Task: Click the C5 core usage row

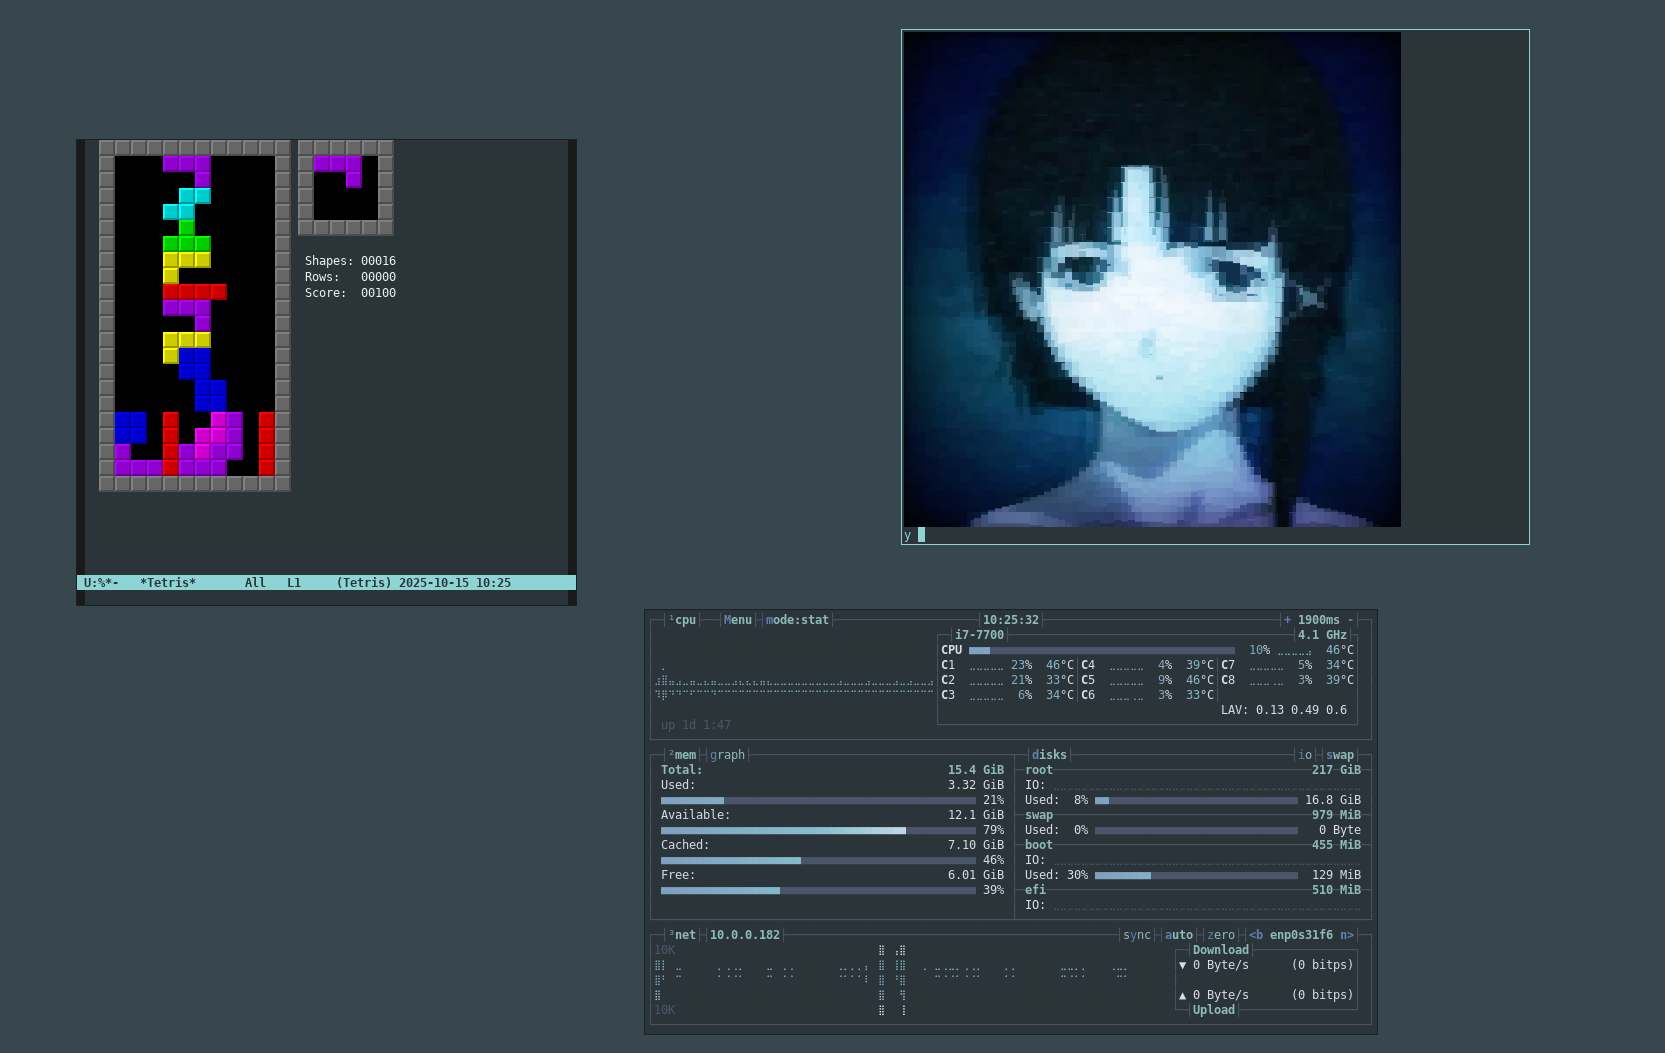Action: pos(1147,680)
